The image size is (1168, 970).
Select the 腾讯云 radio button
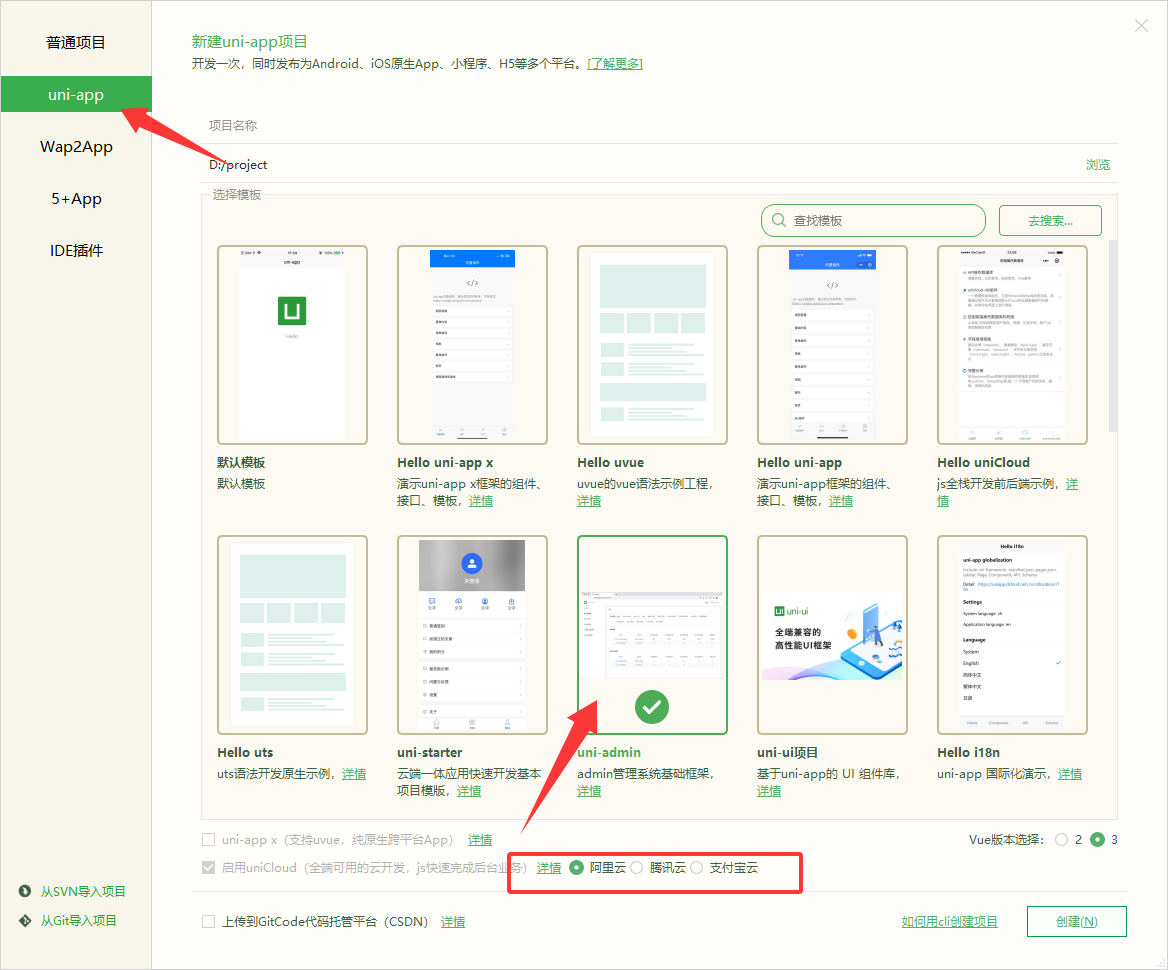(636, 868)
